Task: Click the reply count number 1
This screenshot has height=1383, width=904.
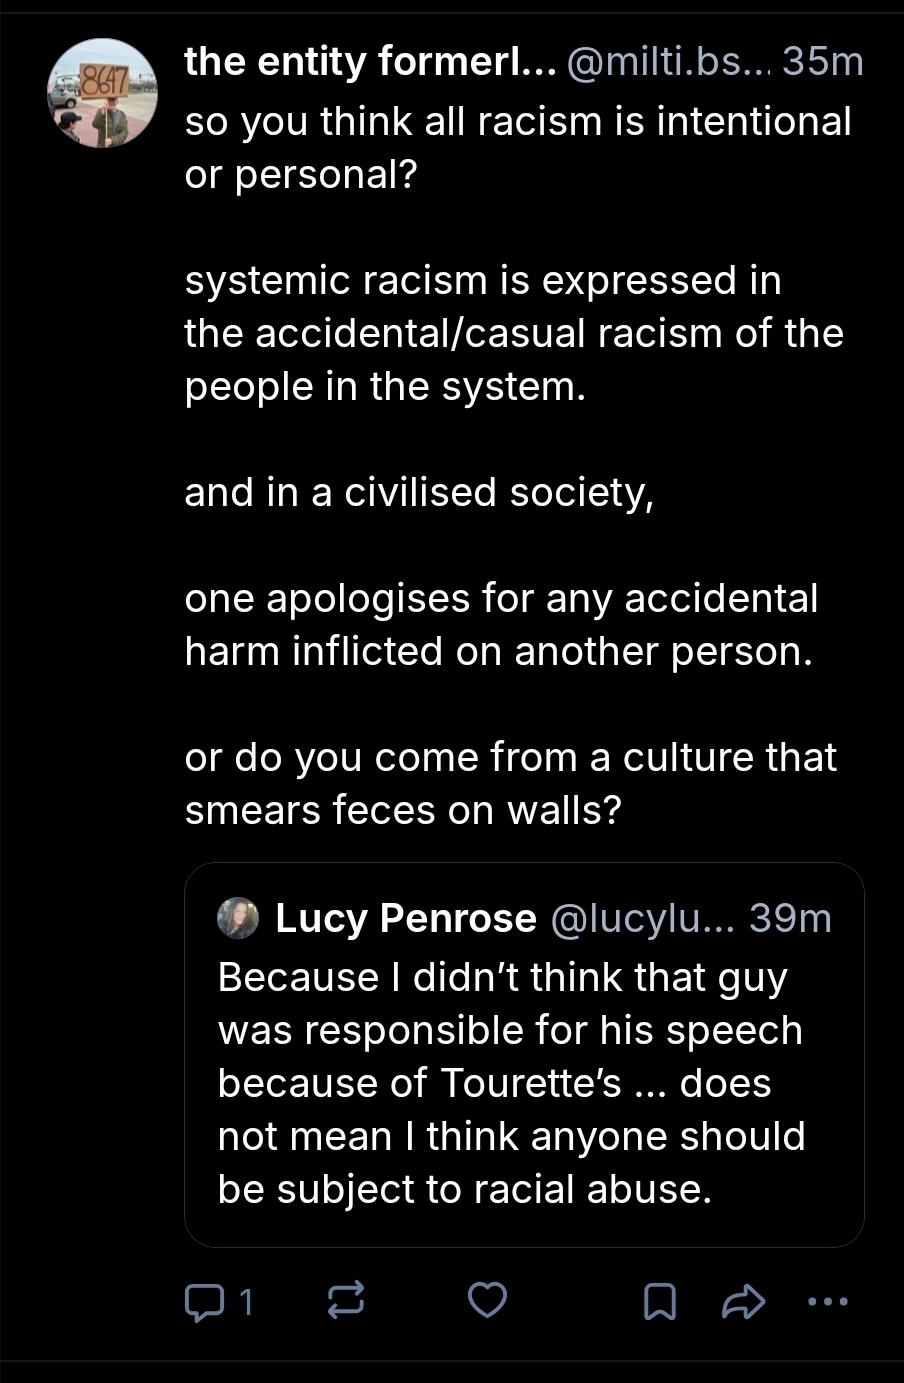Action: click(x=246, y=1302)
